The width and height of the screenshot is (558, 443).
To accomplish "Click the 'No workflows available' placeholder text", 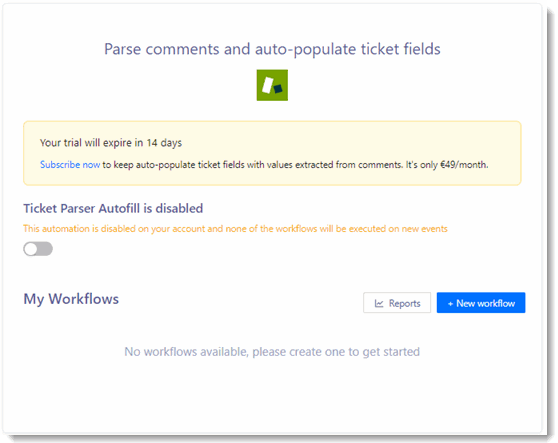I will 272,352.
